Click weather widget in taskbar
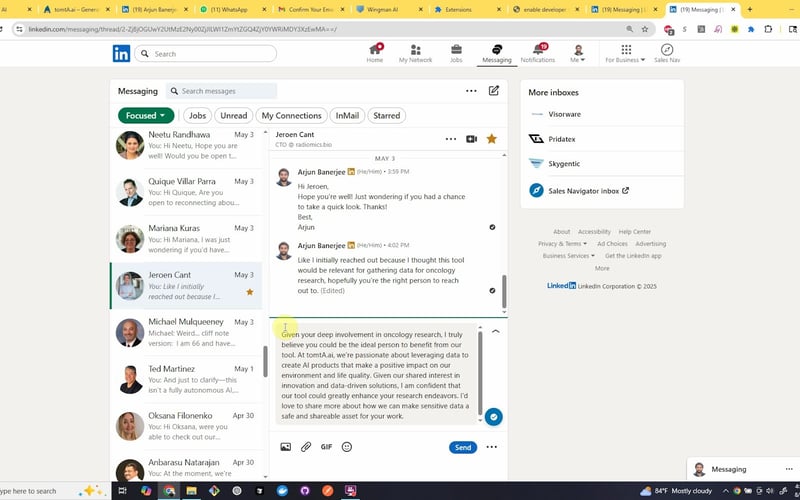Image resolution: width=800 pixels, height=500 pixels. [676, 491]
